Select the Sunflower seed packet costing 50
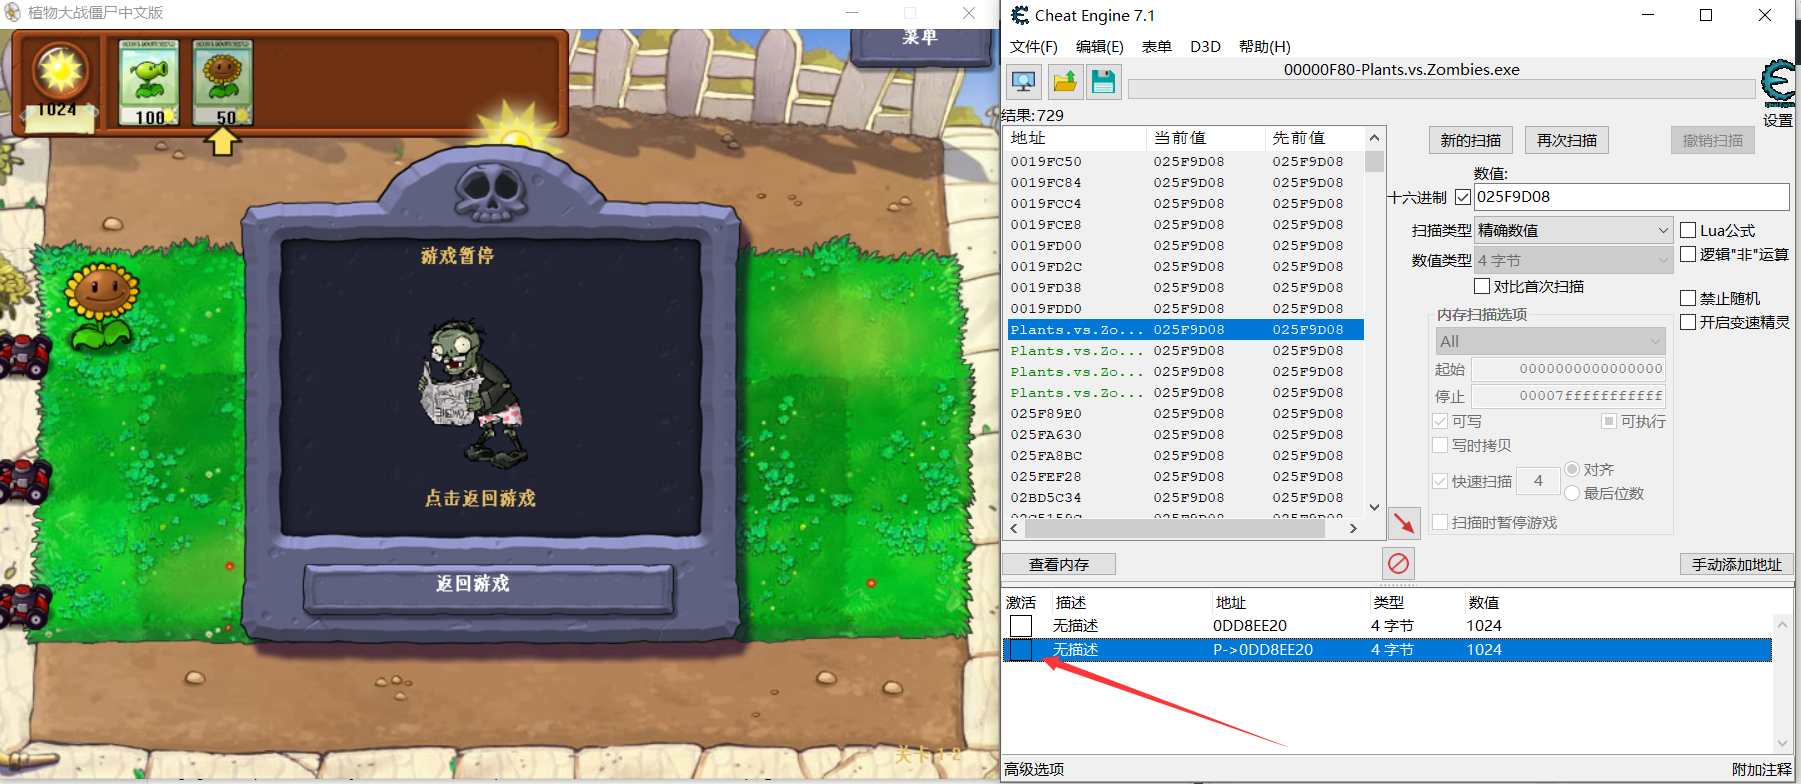Viewport: 1801px width, 784px height. (x=222, y=82)
